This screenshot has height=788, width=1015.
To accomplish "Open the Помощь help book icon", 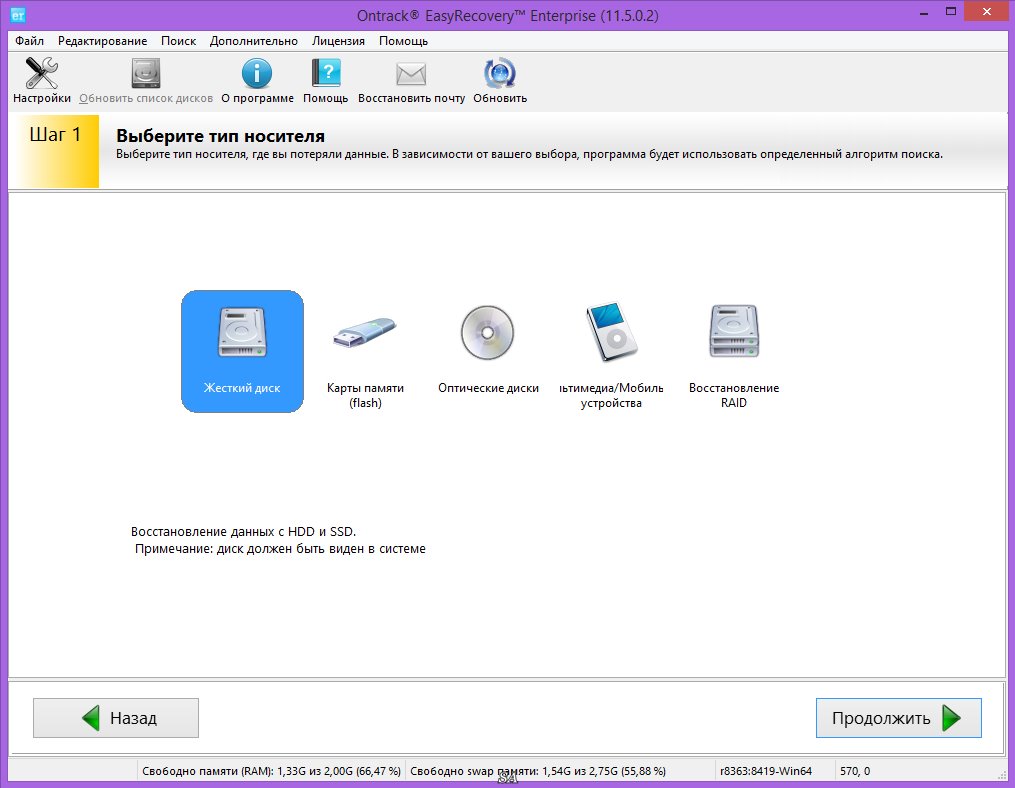I will (x=326, y=75).
